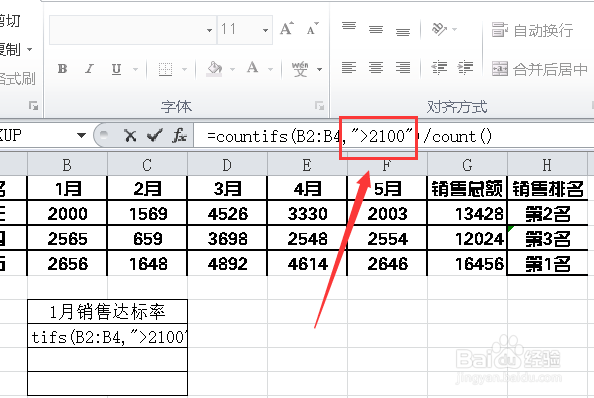
Task: Select cell with value 16456
Action: [x=467, y=264]
